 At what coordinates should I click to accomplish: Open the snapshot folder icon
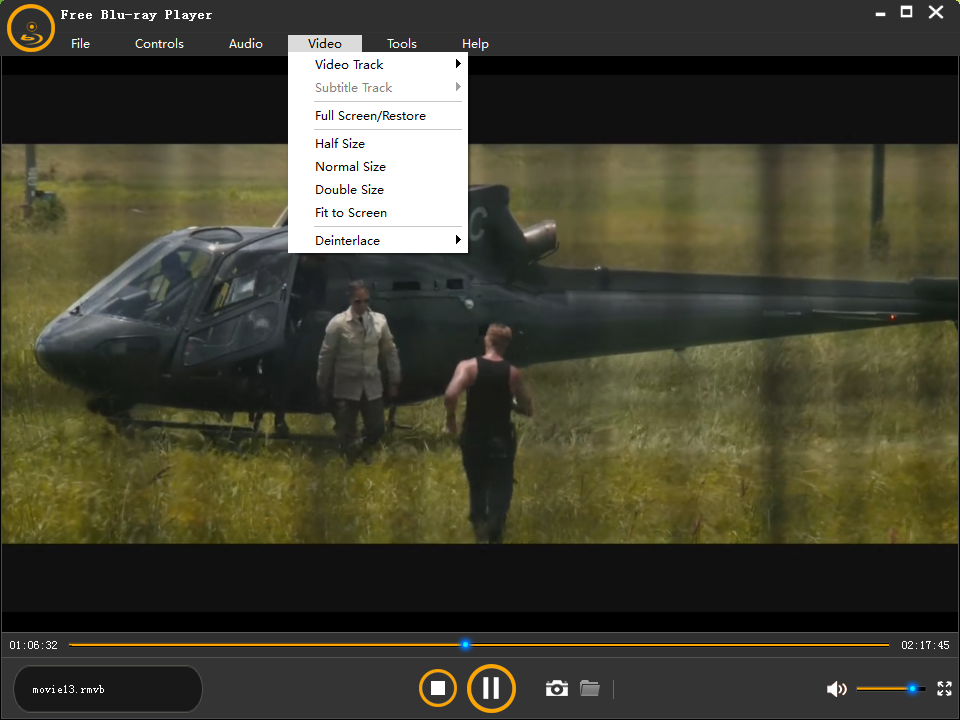point(590,688)
